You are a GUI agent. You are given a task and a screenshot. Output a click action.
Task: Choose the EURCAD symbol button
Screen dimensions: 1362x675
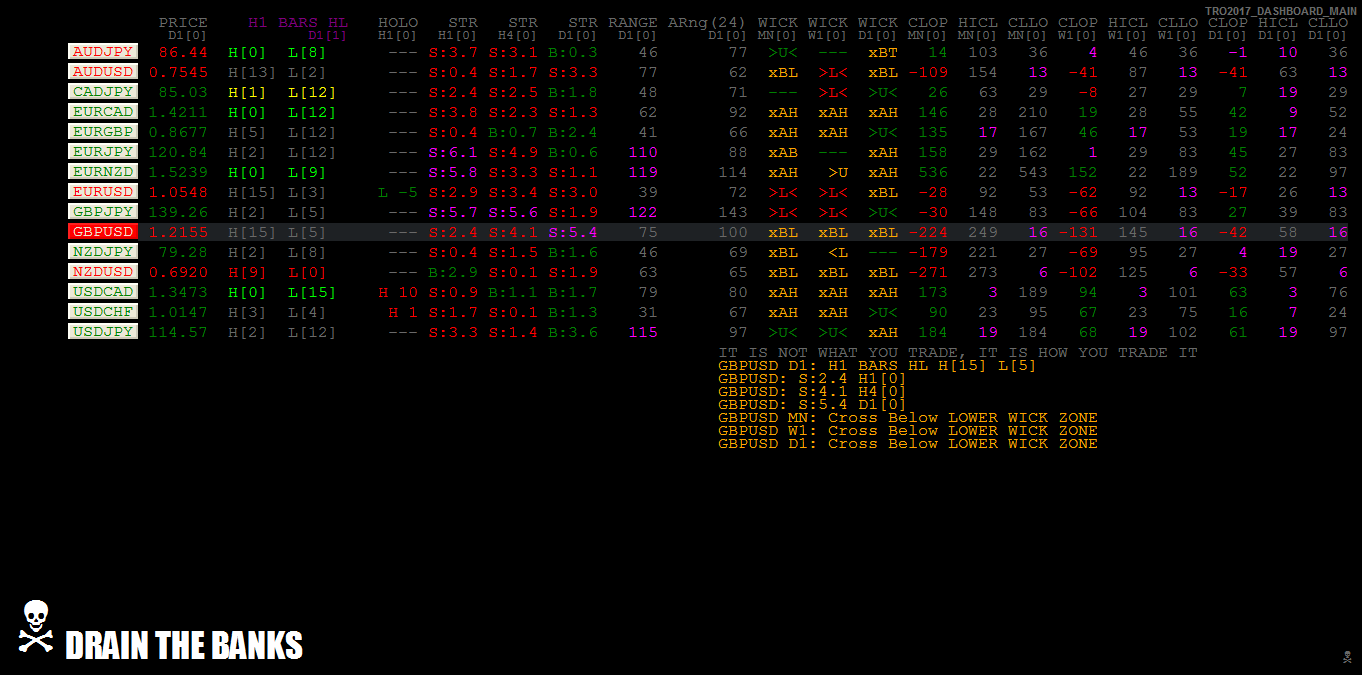(103, 111)
